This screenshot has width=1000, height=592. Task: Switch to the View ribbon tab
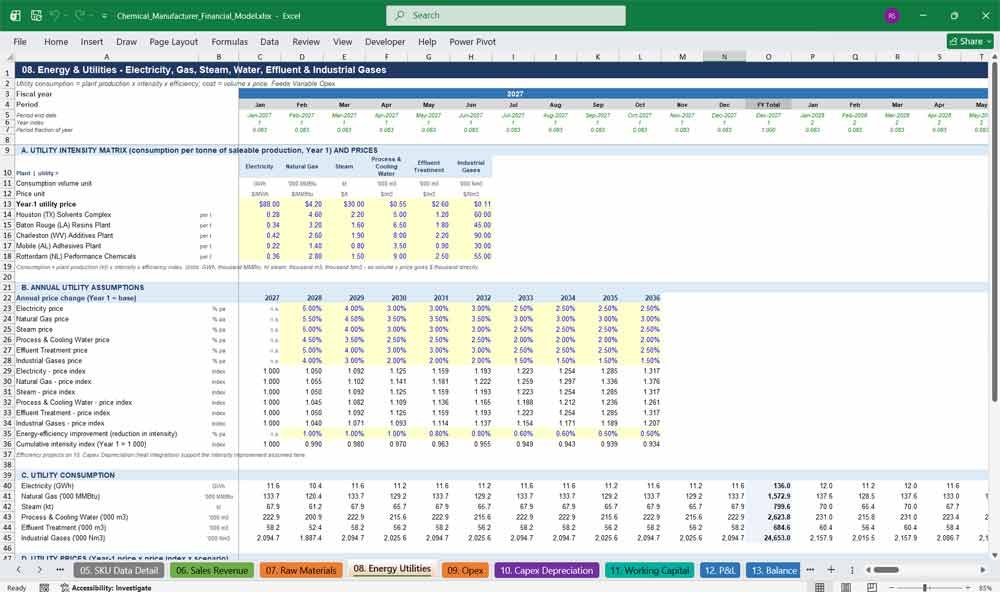pyautogui.click(x=342, y=41)
